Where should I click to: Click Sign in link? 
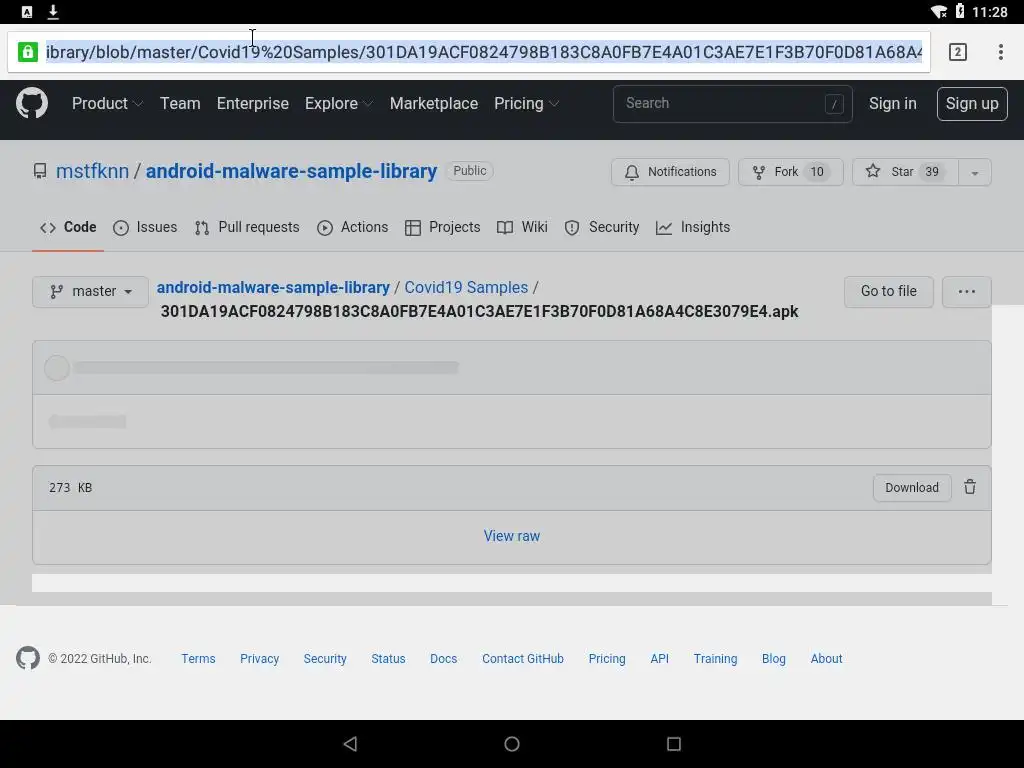click(892, 103)
